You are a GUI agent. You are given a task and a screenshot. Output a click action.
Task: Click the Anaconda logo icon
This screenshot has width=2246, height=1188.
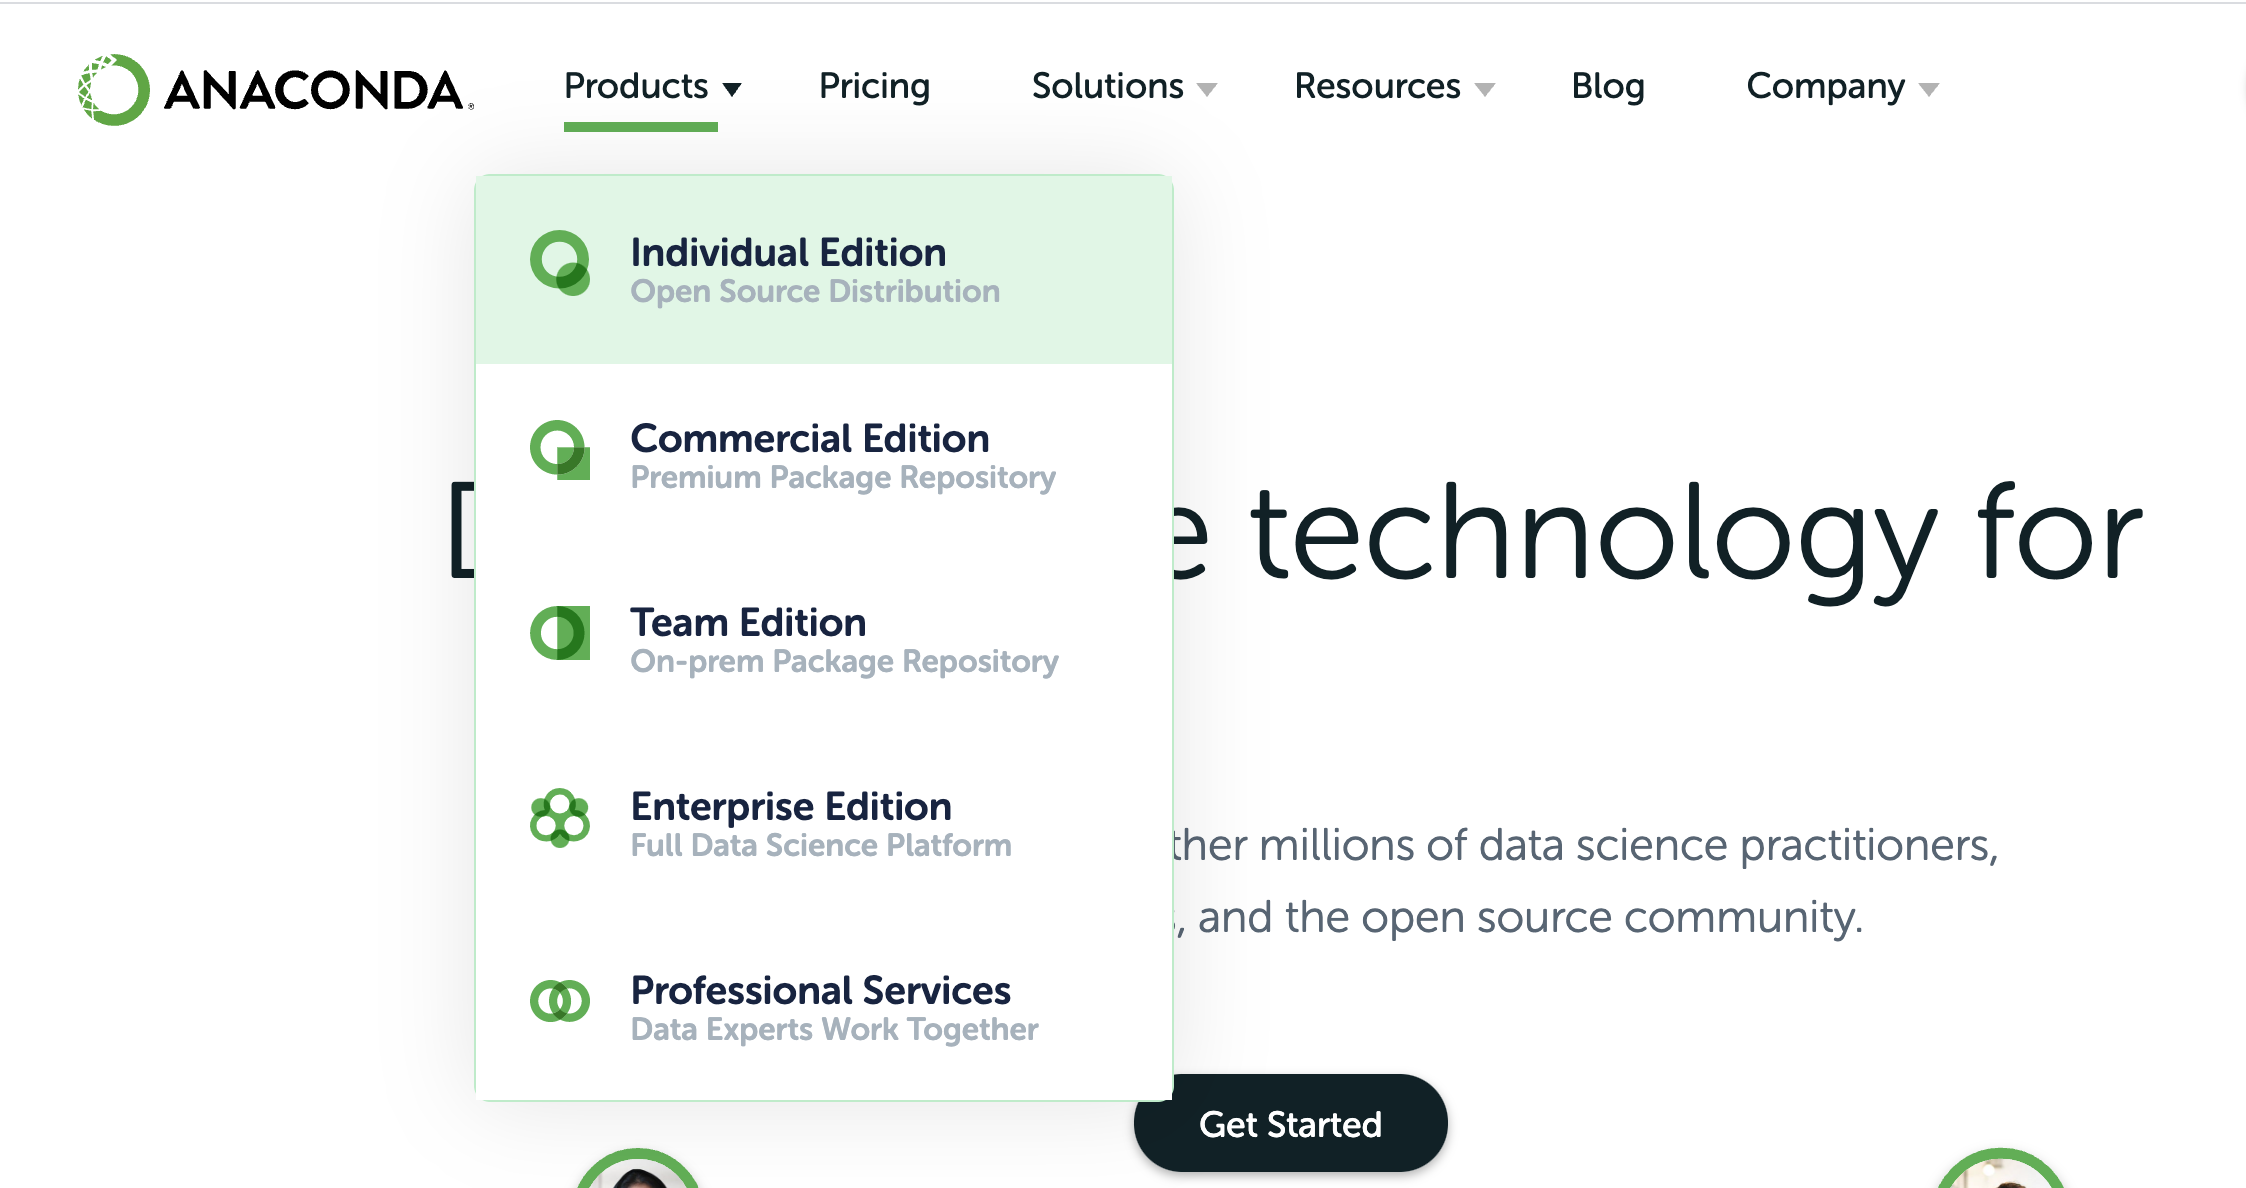[114, 90]
